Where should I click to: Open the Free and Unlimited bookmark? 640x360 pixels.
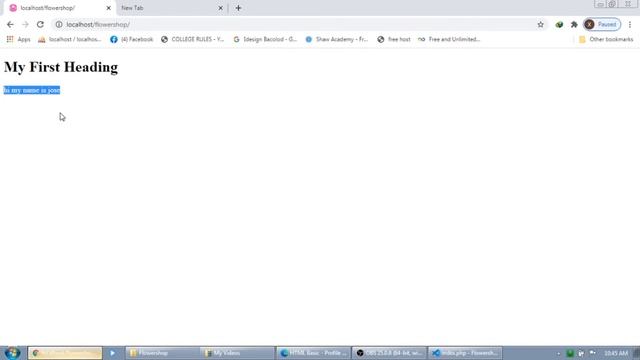(449, 39)
